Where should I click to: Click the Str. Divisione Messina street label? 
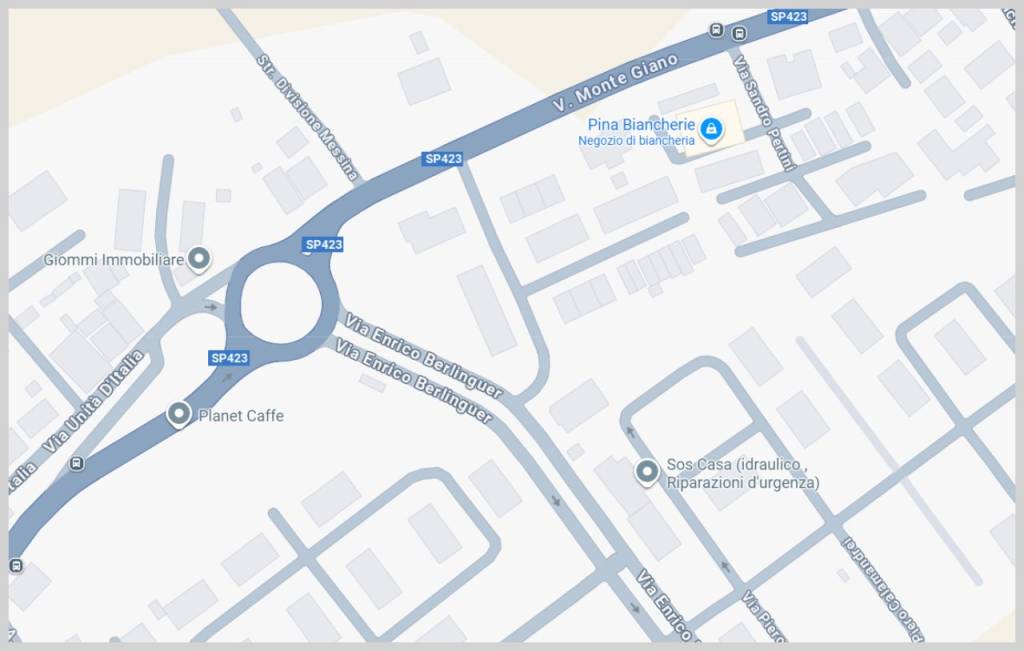coord(307,118)
